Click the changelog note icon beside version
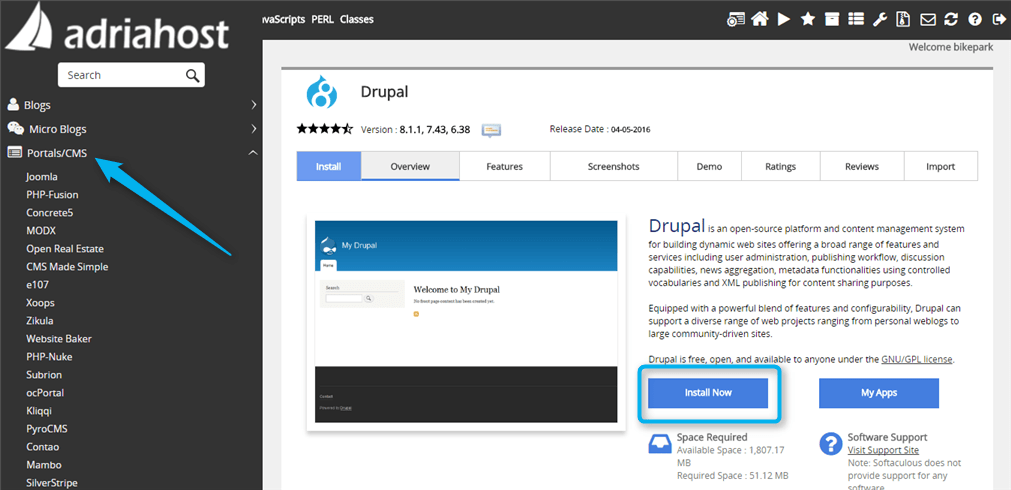 491,130
